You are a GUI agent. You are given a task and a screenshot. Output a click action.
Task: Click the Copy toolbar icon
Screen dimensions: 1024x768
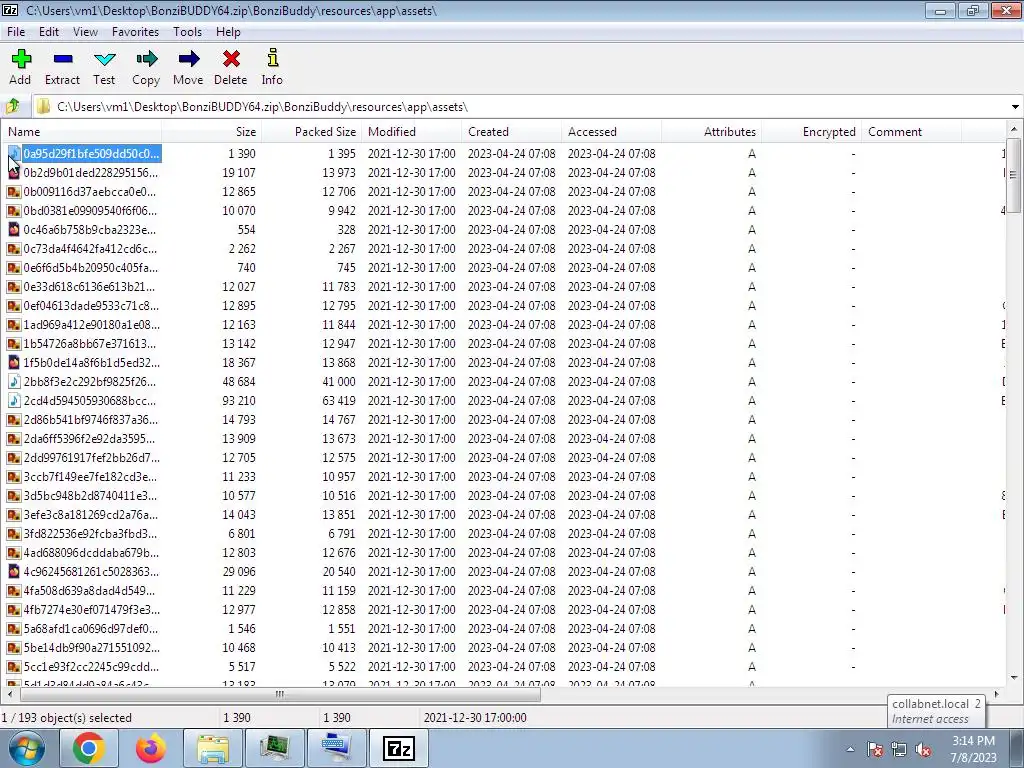146,59
